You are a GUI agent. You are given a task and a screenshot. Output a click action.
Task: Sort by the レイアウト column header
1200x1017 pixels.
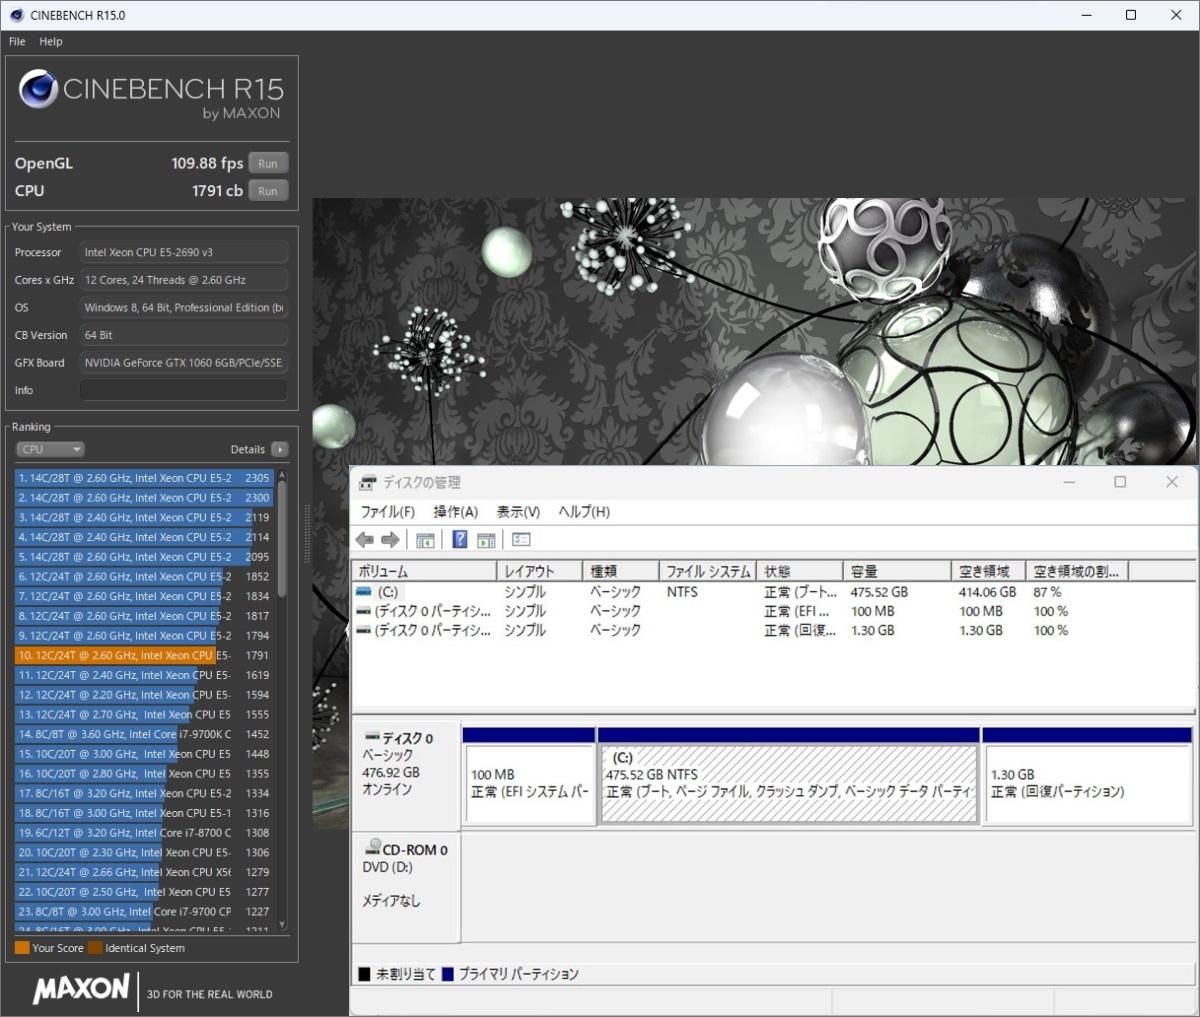pos(539,571)
